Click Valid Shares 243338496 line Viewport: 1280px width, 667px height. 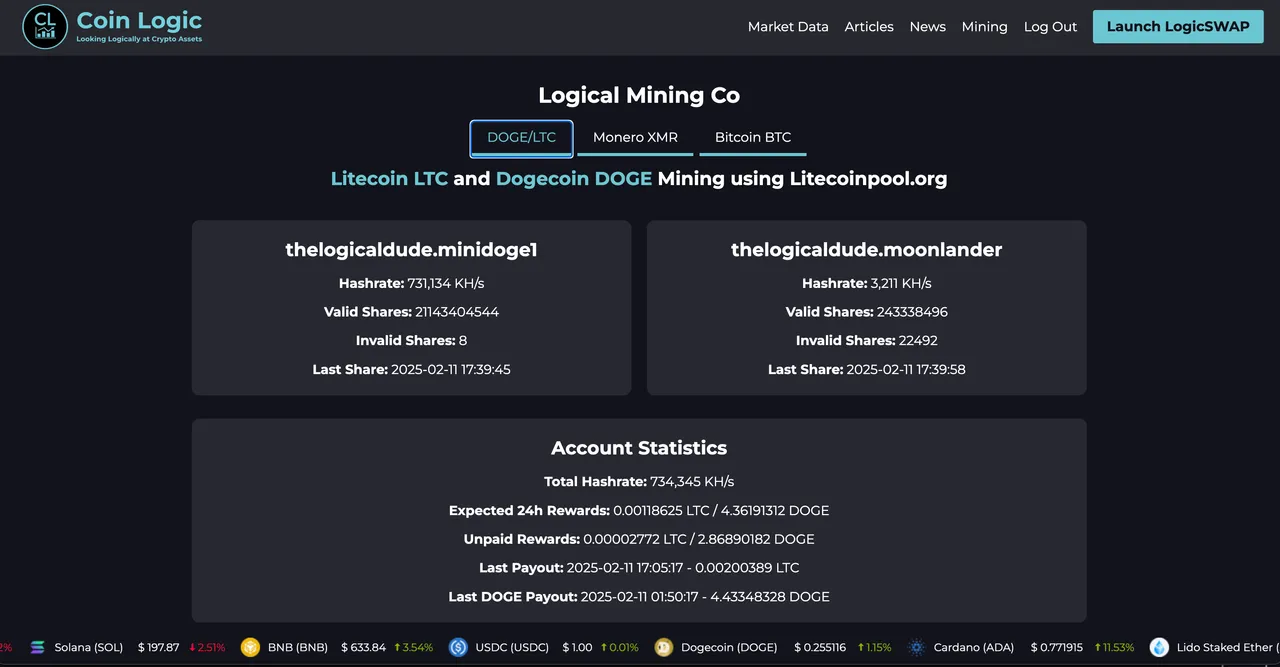tap(866, 312)
